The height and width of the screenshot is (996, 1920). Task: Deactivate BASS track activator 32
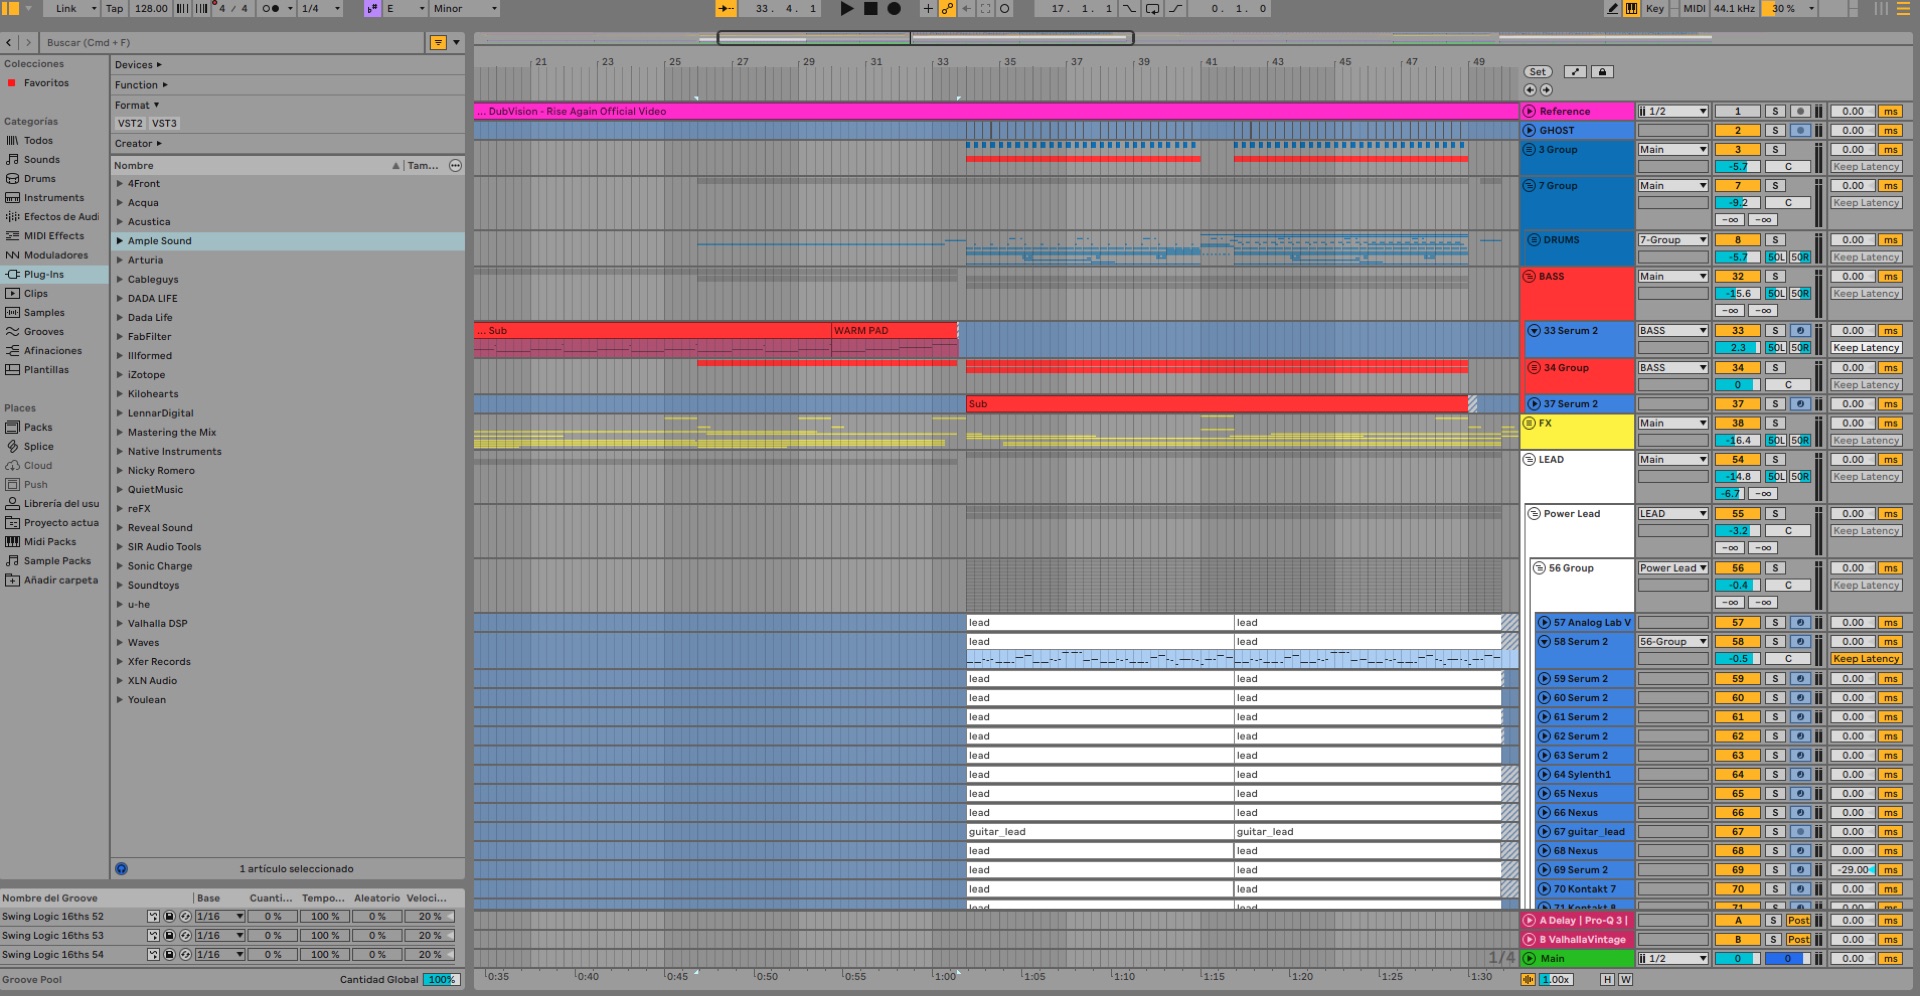(1738, 277)
